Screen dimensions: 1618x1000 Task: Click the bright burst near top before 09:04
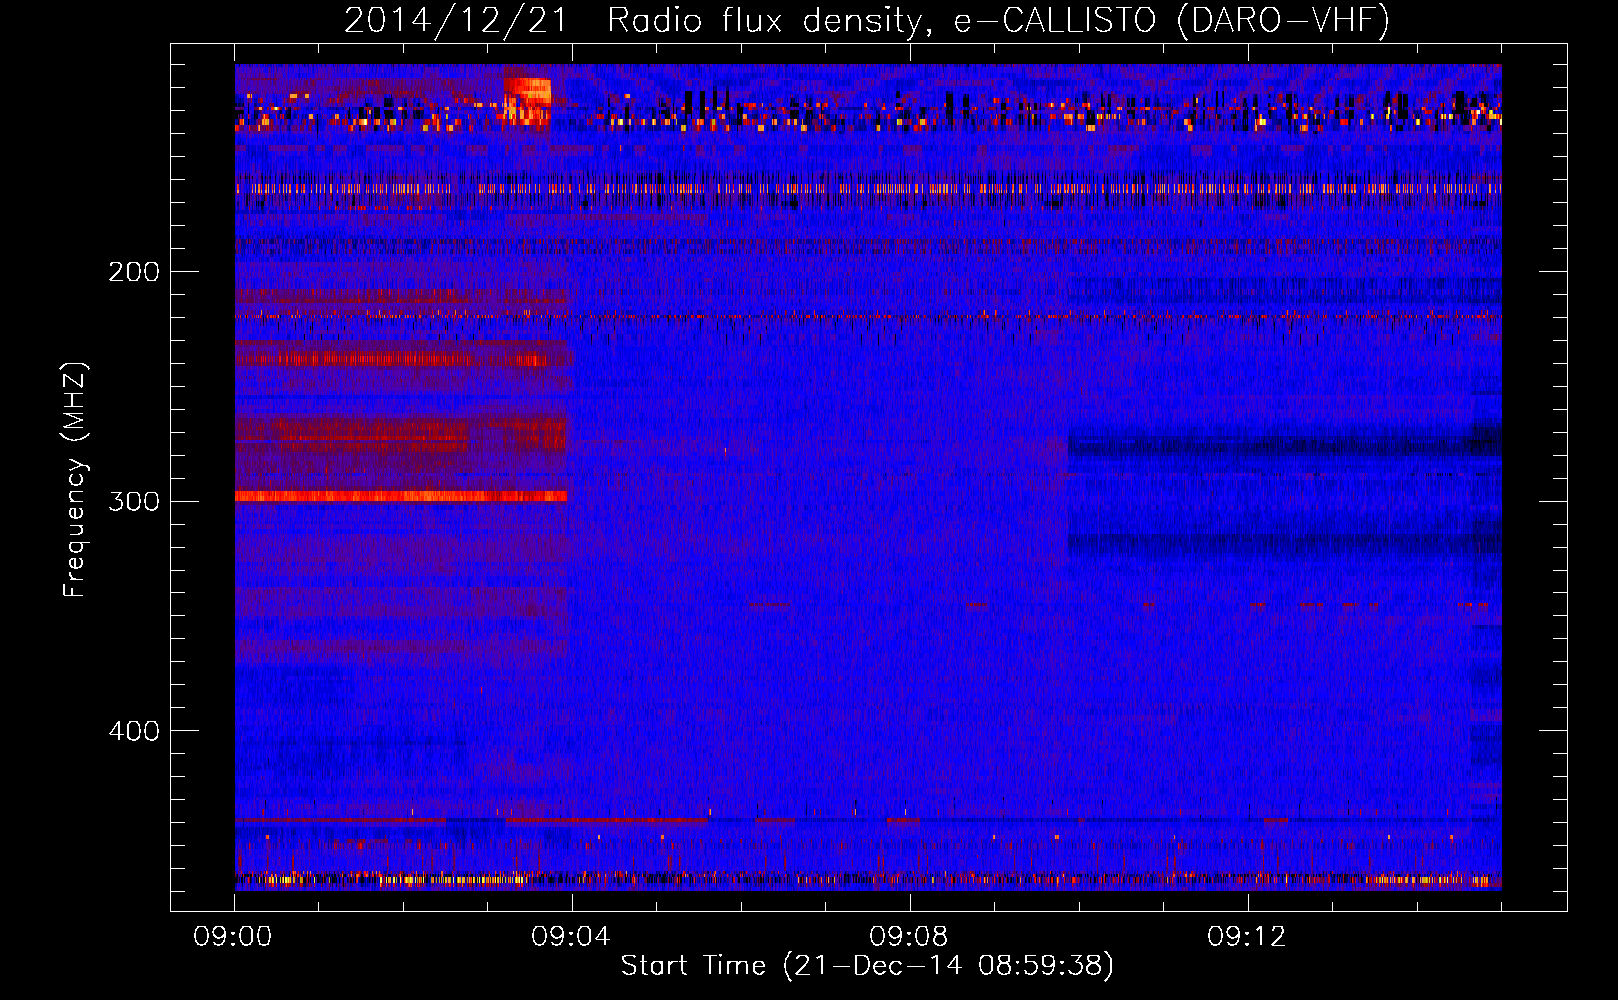coord(527,100)
